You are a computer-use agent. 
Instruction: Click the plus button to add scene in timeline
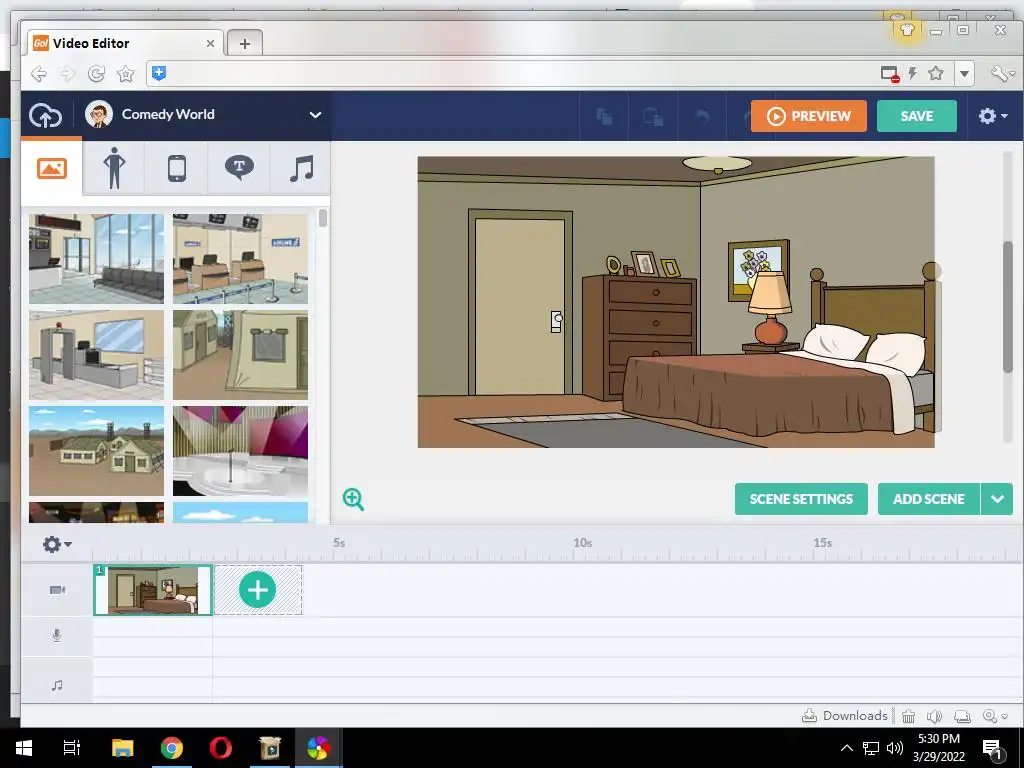pyautogui.click(x=257, y=590)
